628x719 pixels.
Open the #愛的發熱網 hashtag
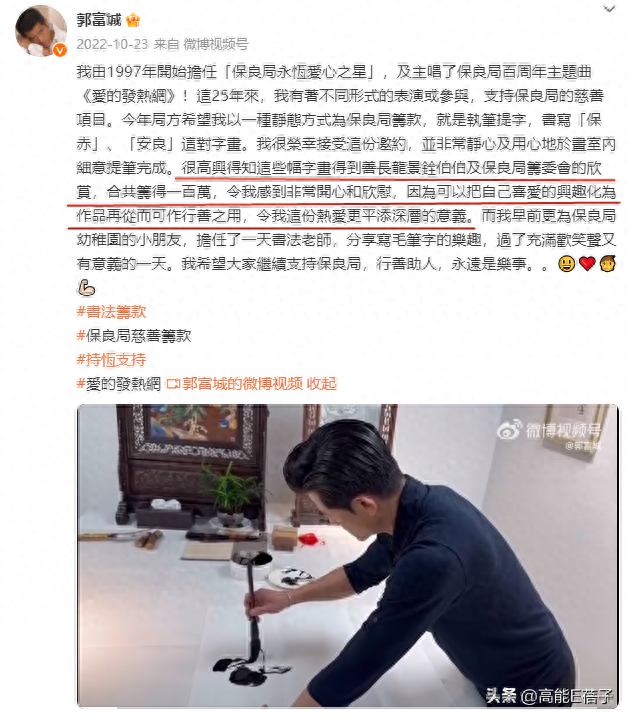click(x=118, y=383)
